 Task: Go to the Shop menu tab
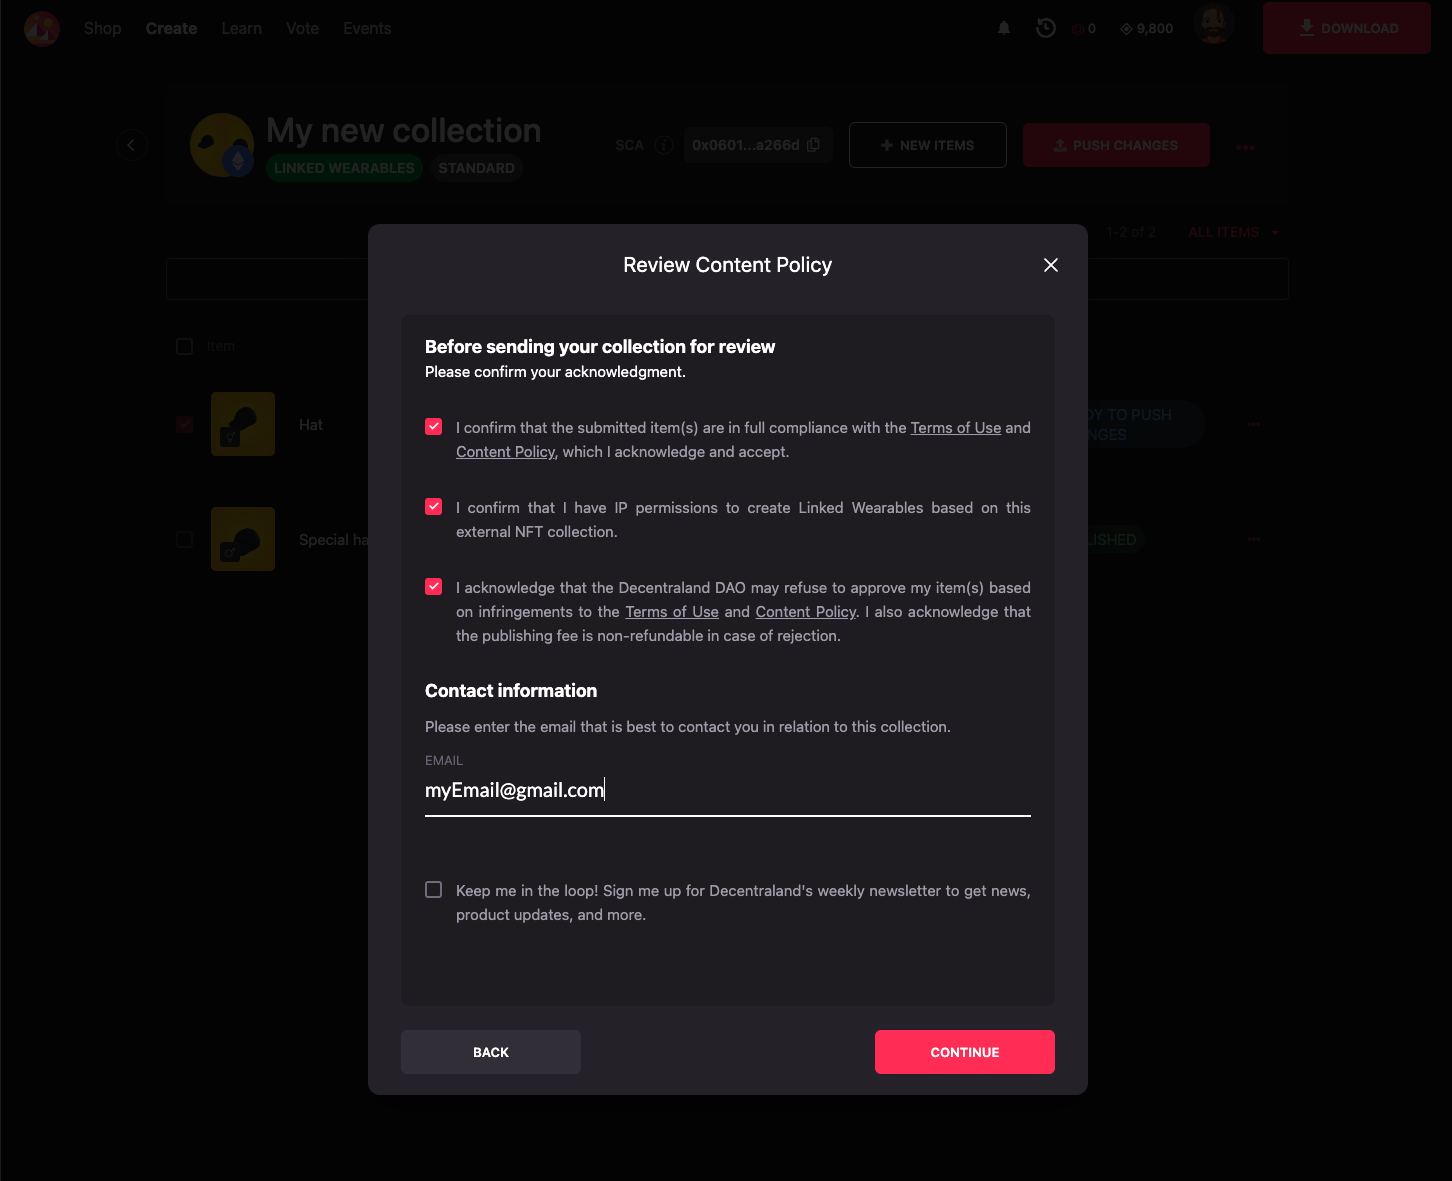click(103, 28)
